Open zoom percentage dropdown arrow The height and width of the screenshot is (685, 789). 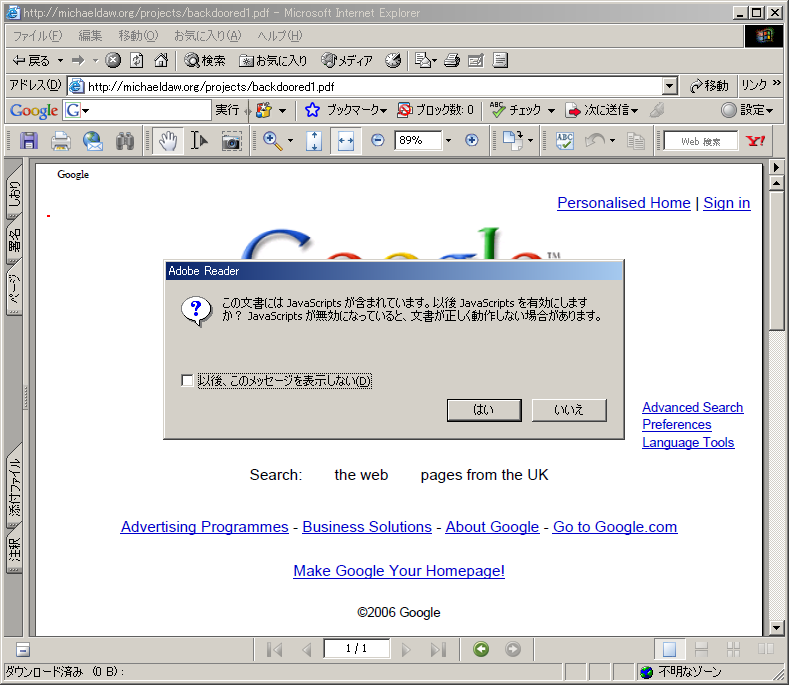(x=448, y=140)
